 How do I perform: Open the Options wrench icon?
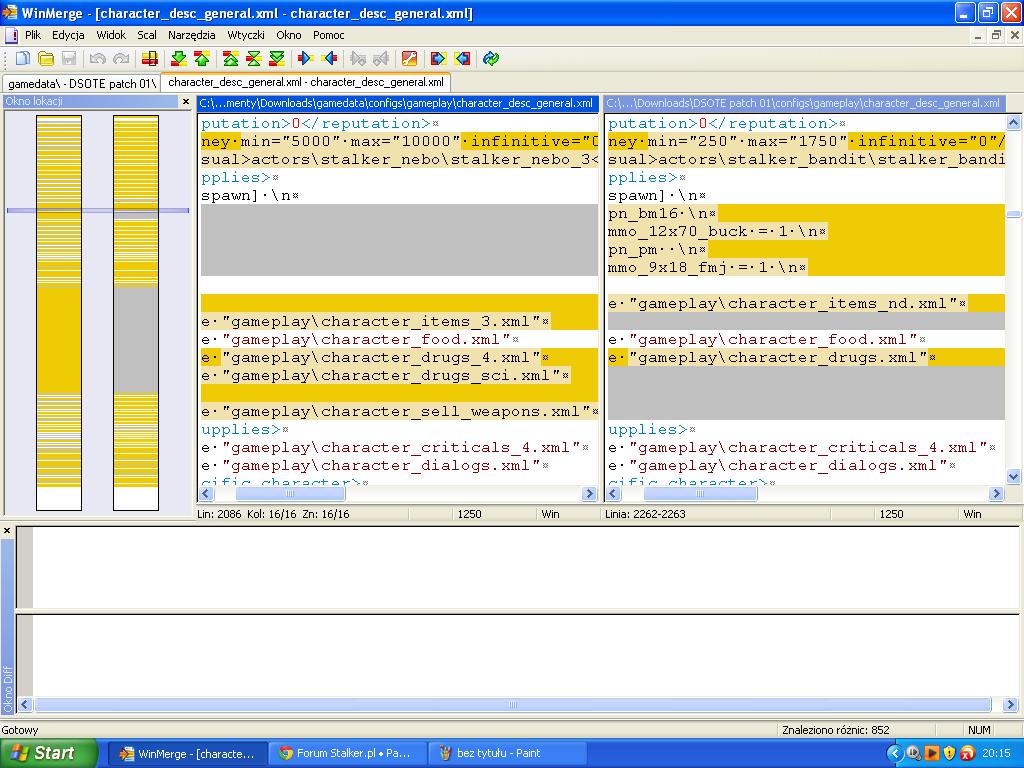(x=408, y=59)
